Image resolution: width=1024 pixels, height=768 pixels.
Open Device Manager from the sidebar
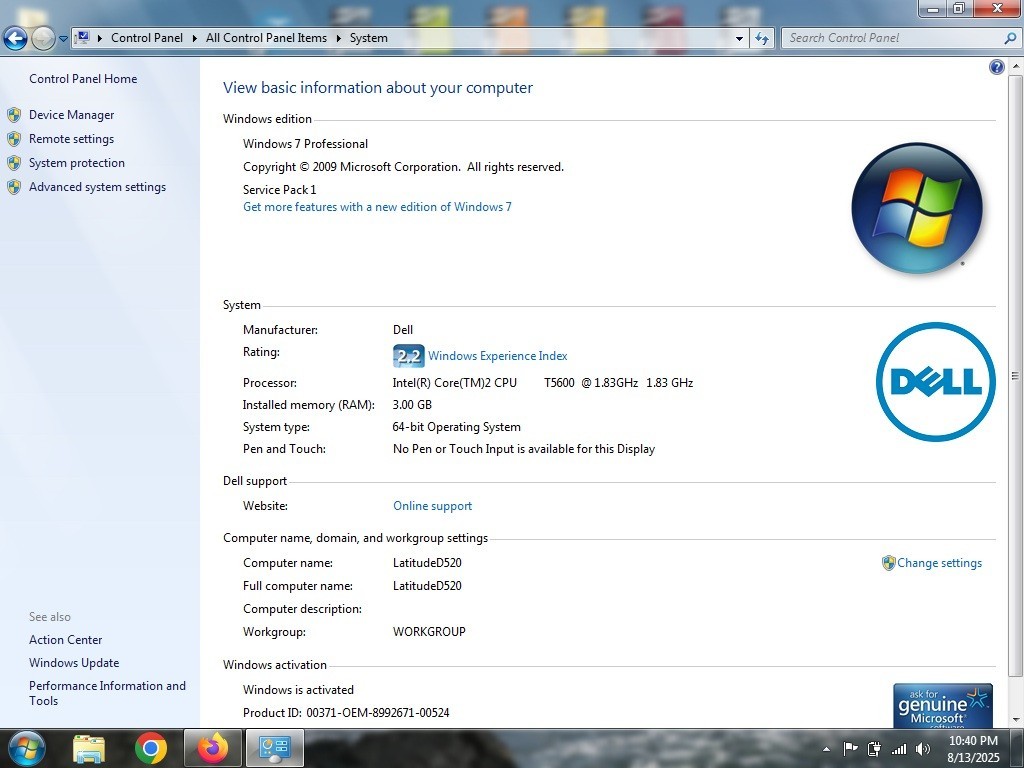click(71, 114)
